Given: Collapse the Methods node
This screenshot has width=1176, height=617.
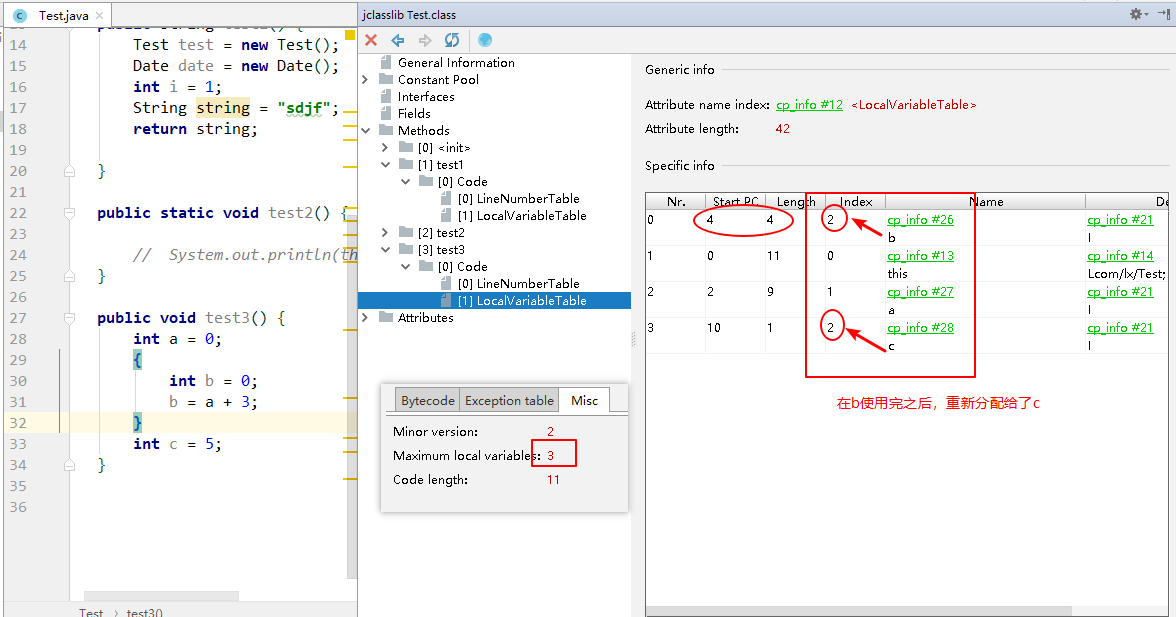Looking at the screenshot, I should 365,130.
